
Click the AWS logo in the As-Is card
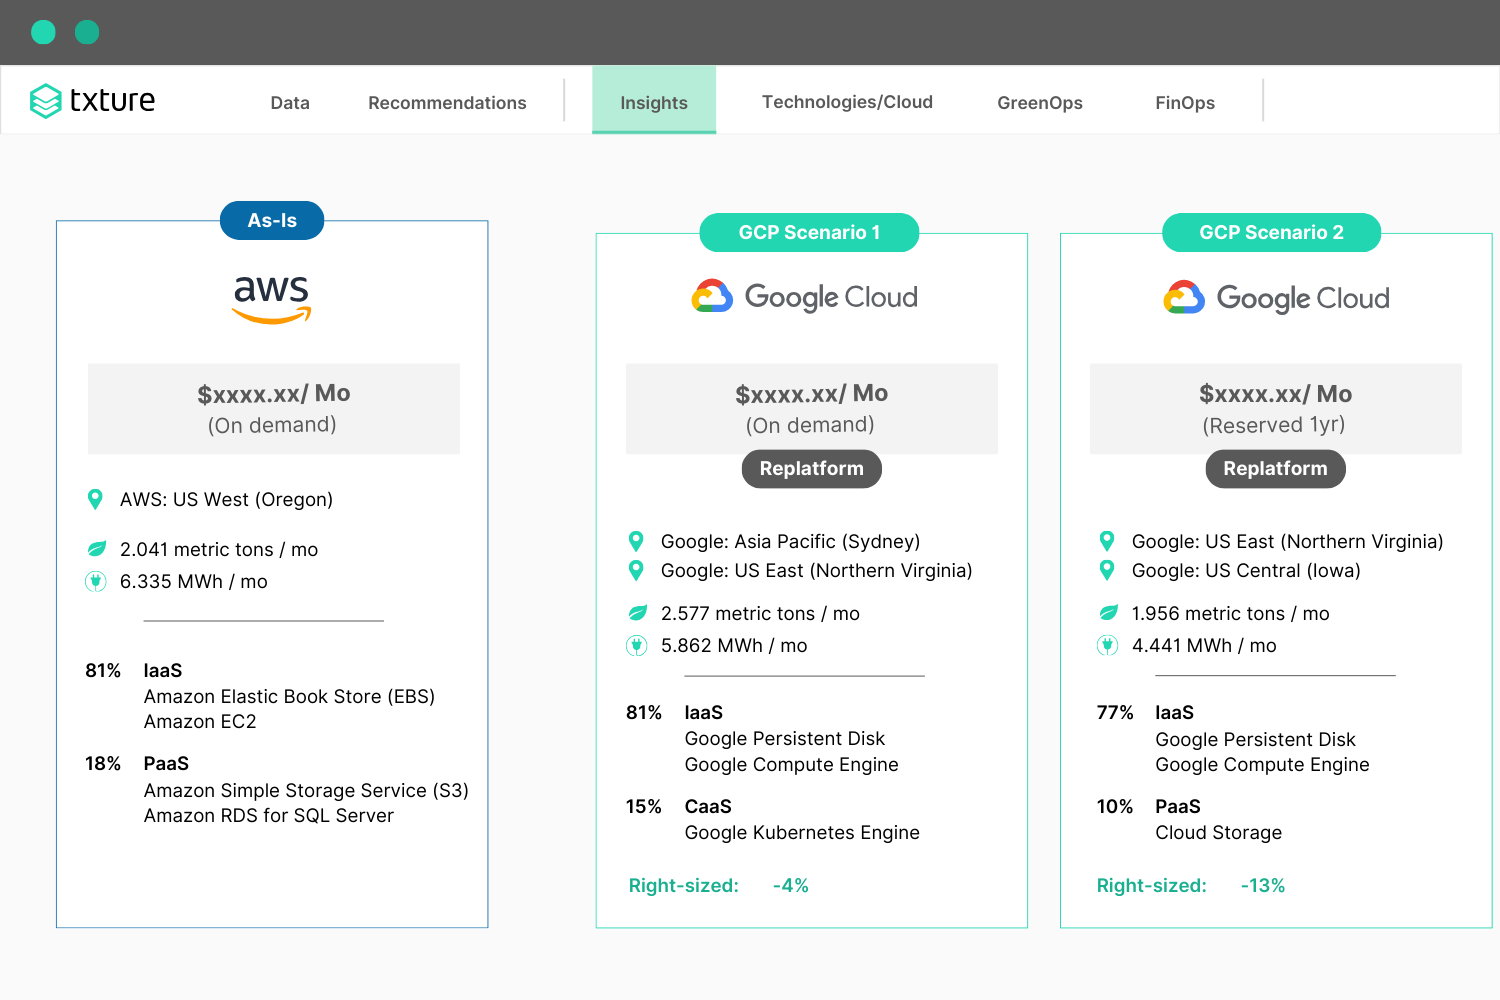(271, 299)
